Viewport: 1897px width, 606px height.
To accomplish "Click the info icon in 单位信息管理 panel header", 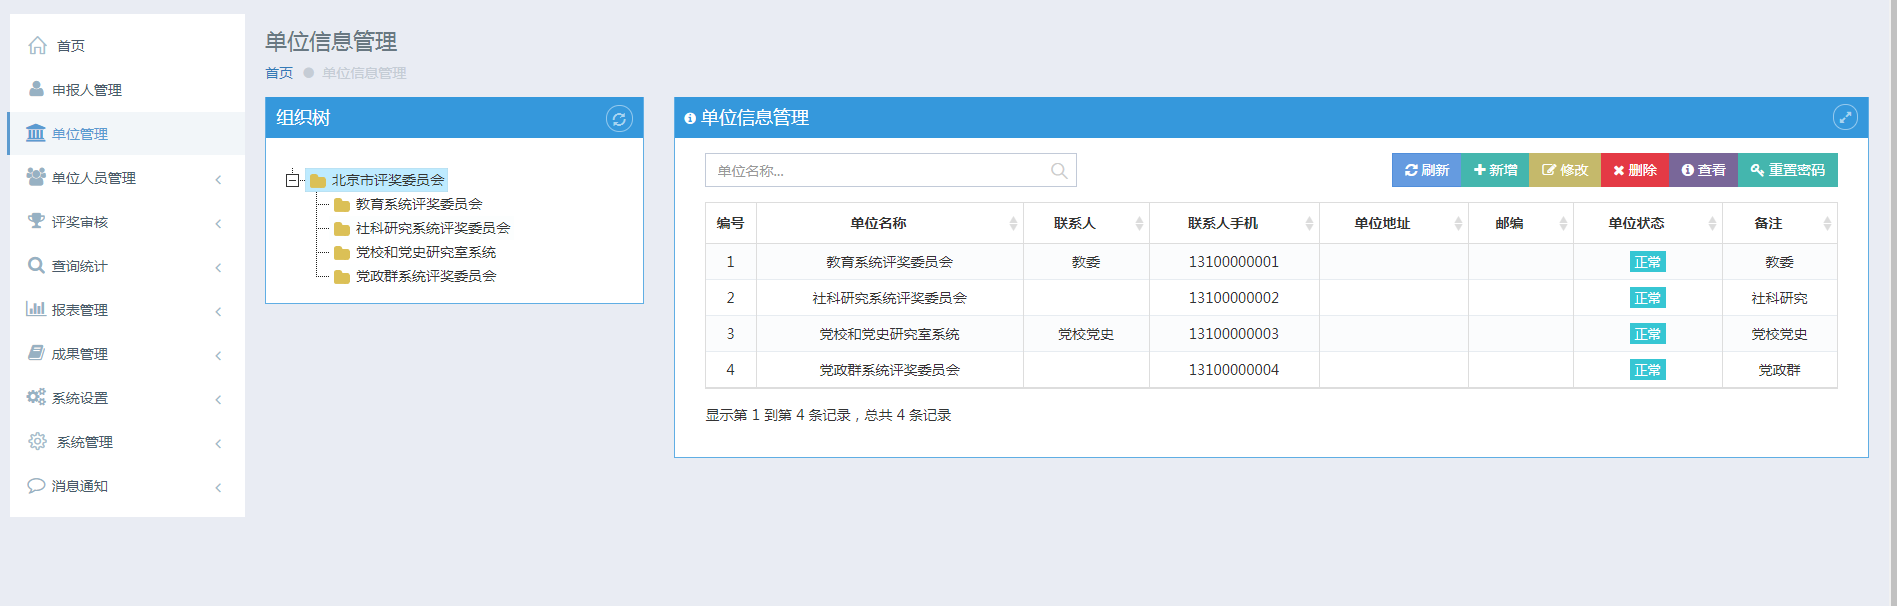I will point(690,118).
